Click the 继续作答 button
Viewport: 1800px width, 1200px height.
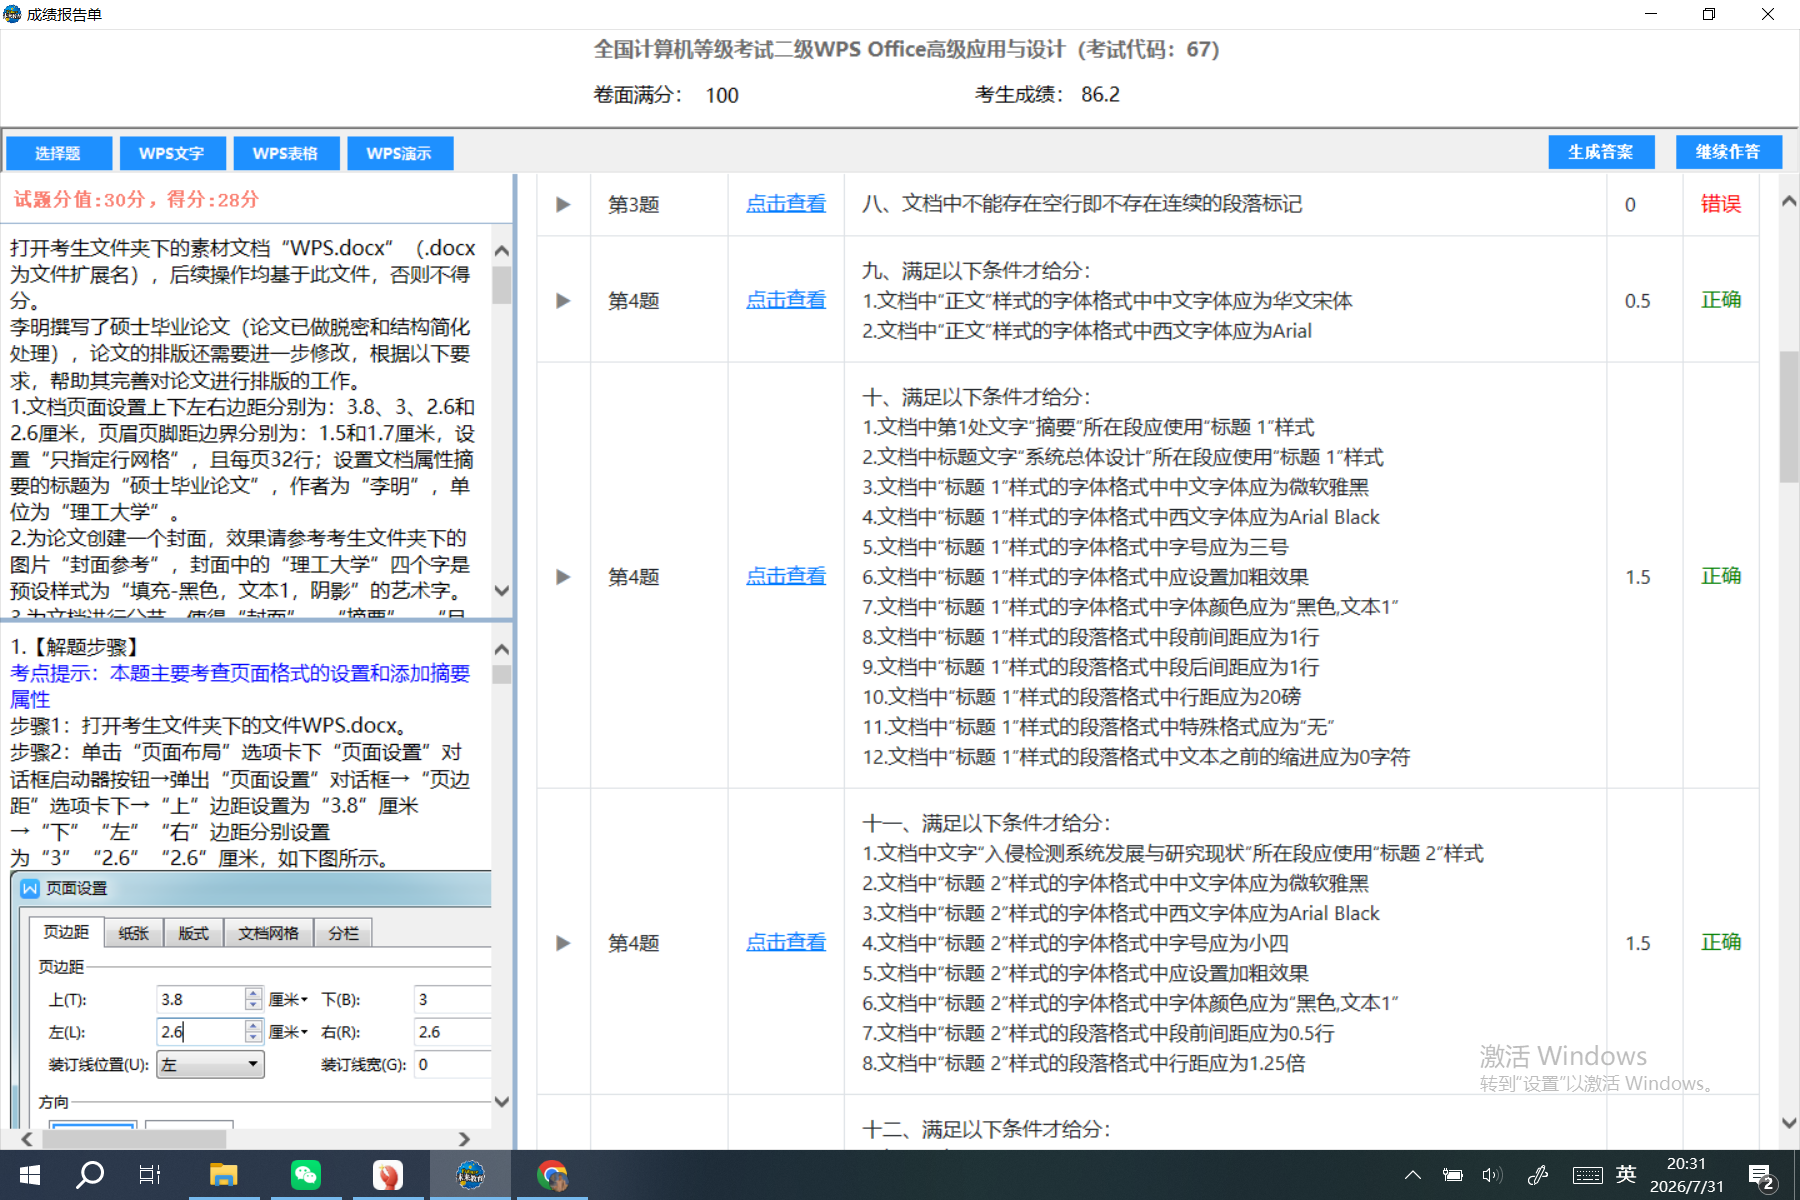[1729, 152]
